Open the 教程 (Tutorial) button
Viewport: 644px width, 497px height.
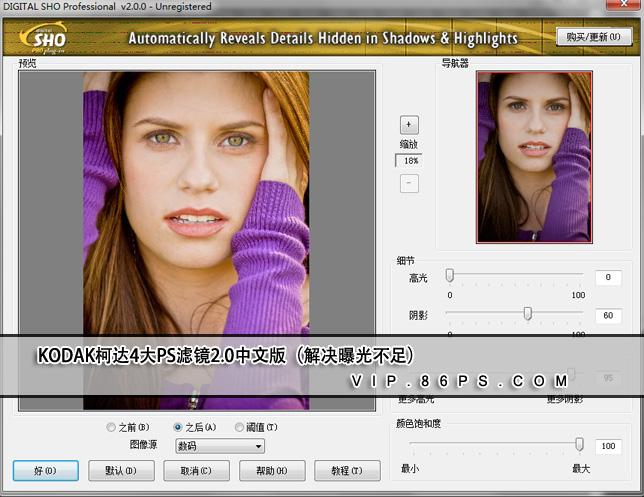click(347, 470)
